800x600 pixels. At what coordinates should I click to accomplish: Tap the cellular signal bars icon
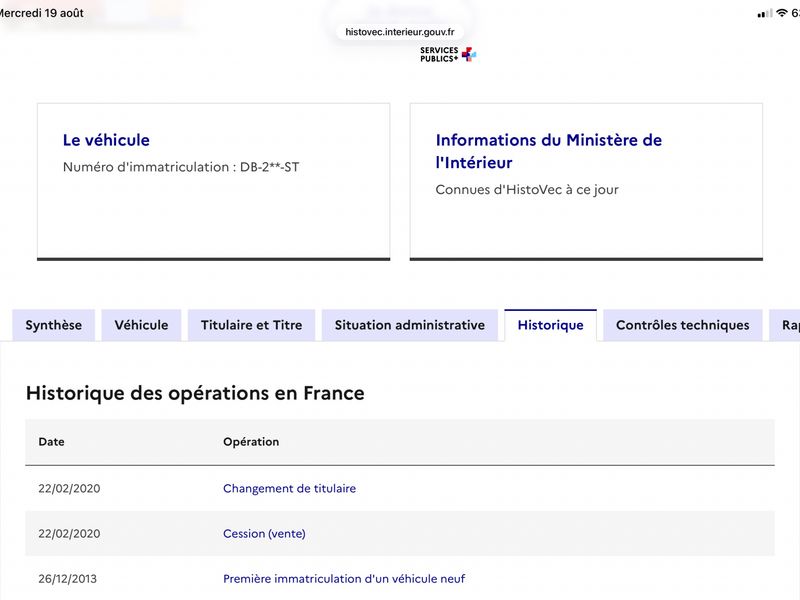(x=765, y=14)
